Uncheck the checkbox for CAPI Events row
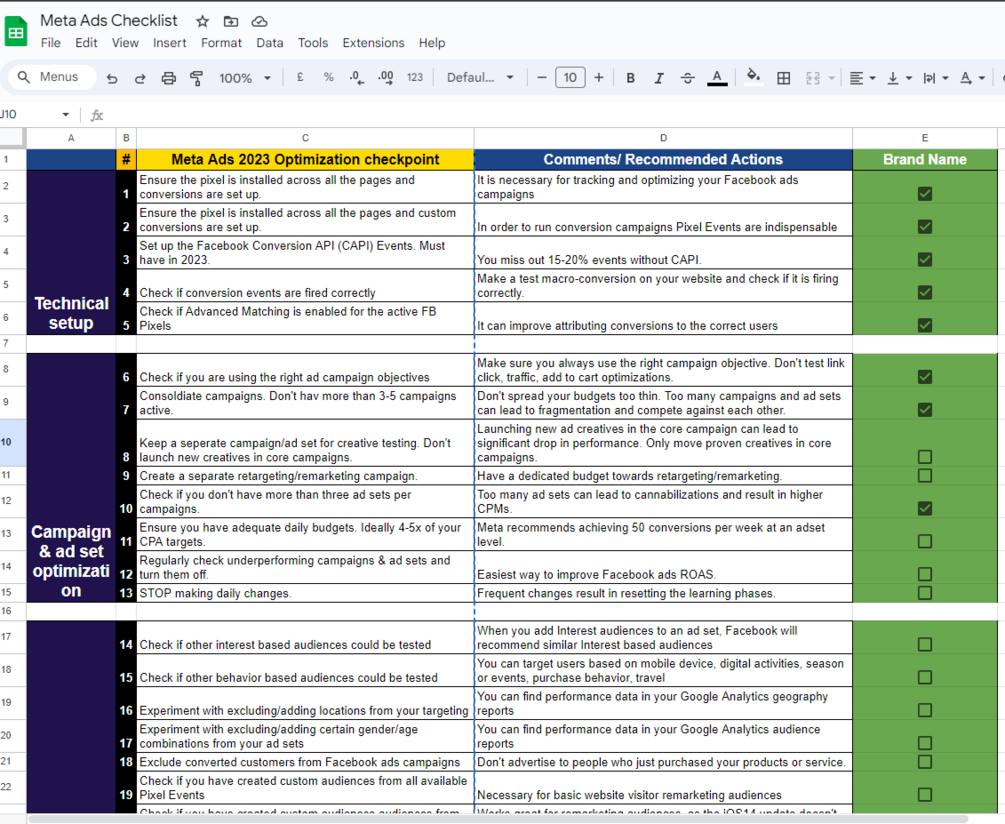 925,260
